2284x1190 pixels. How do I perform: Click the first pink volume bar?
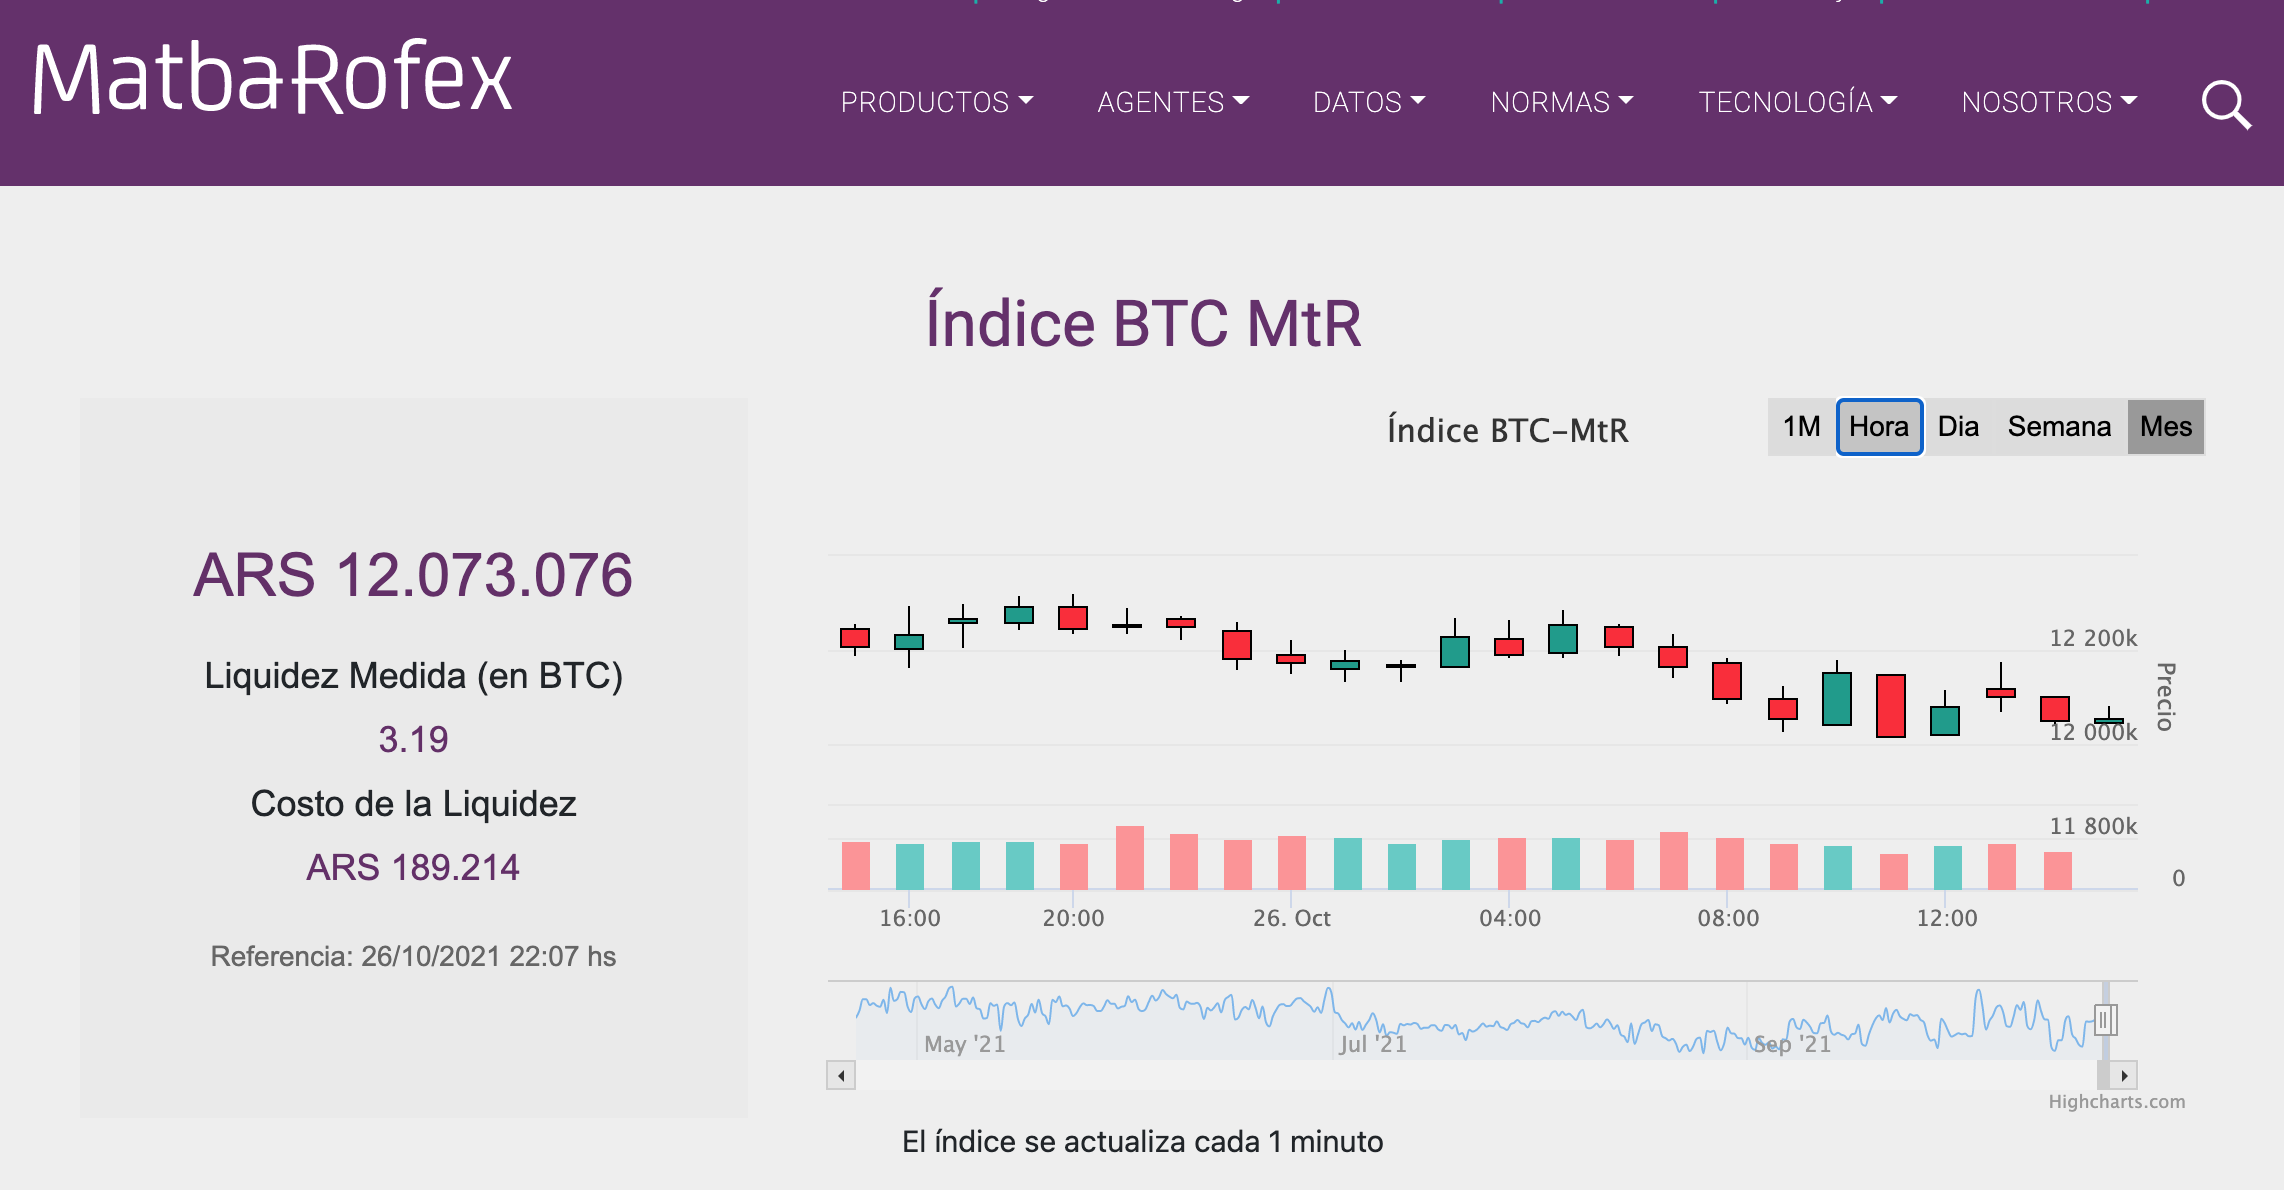pyautogui.click(x=855, y=866)
